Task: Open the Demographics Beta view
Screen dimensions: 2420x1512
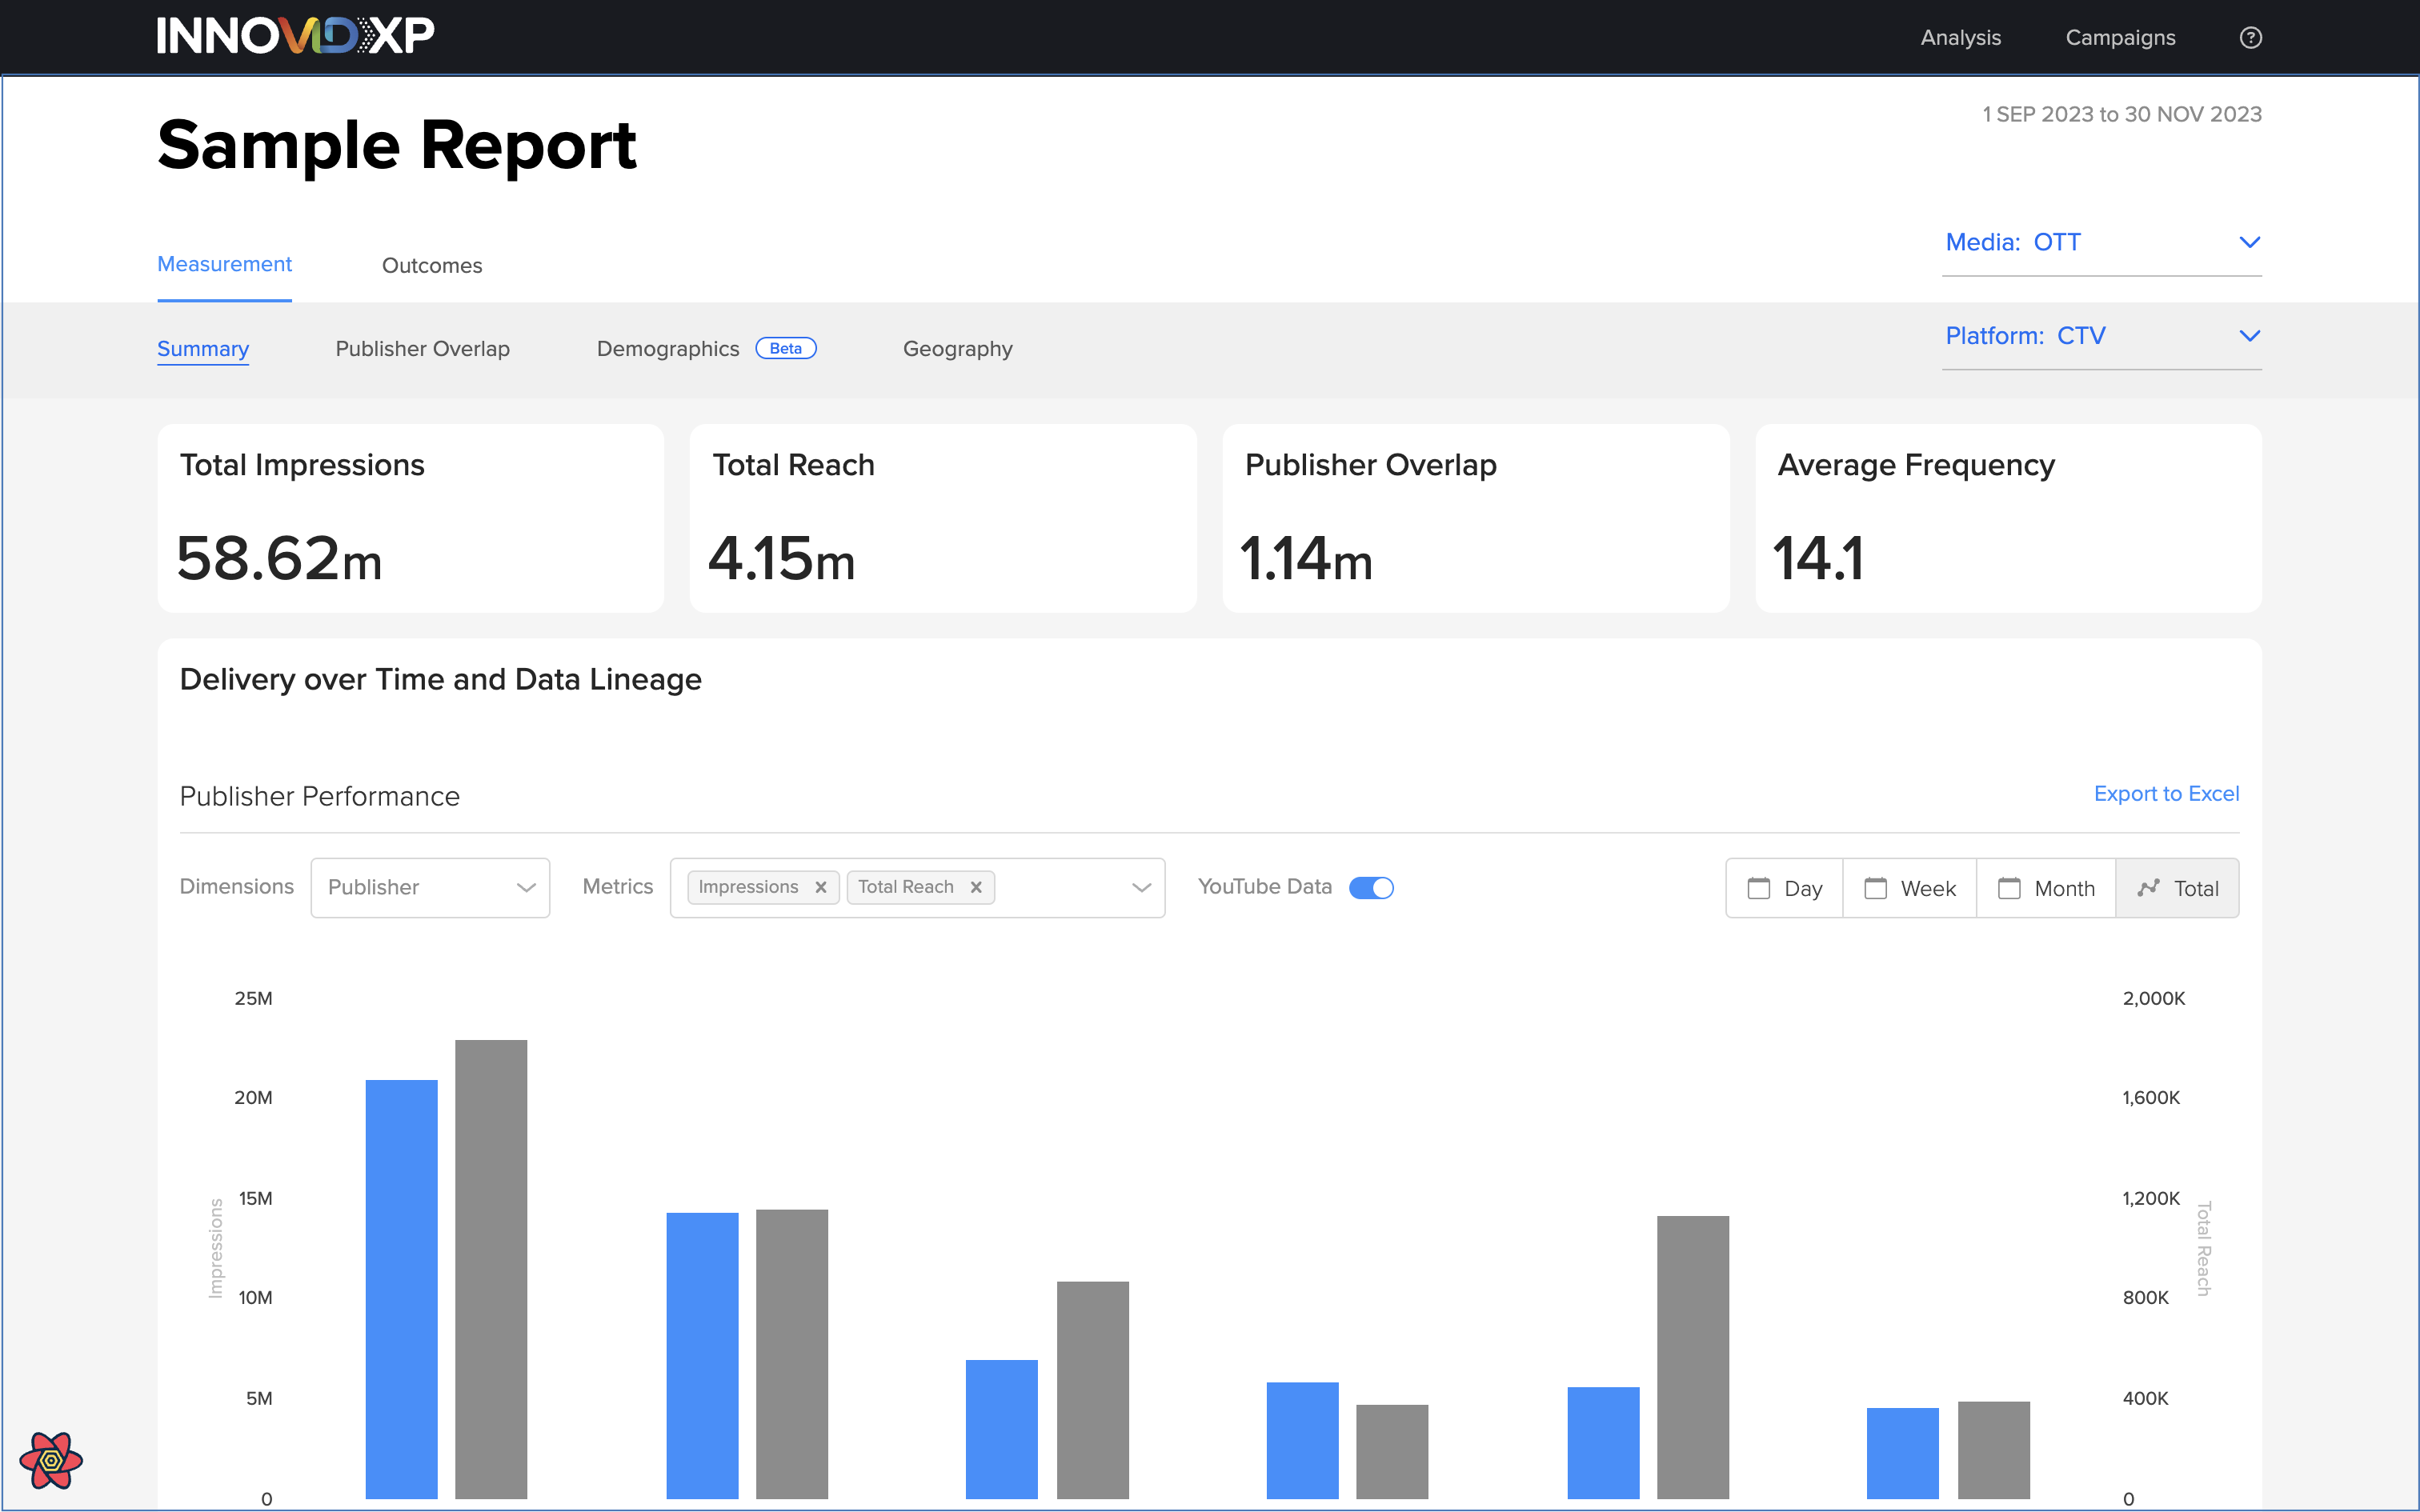Action: point(668,349)
